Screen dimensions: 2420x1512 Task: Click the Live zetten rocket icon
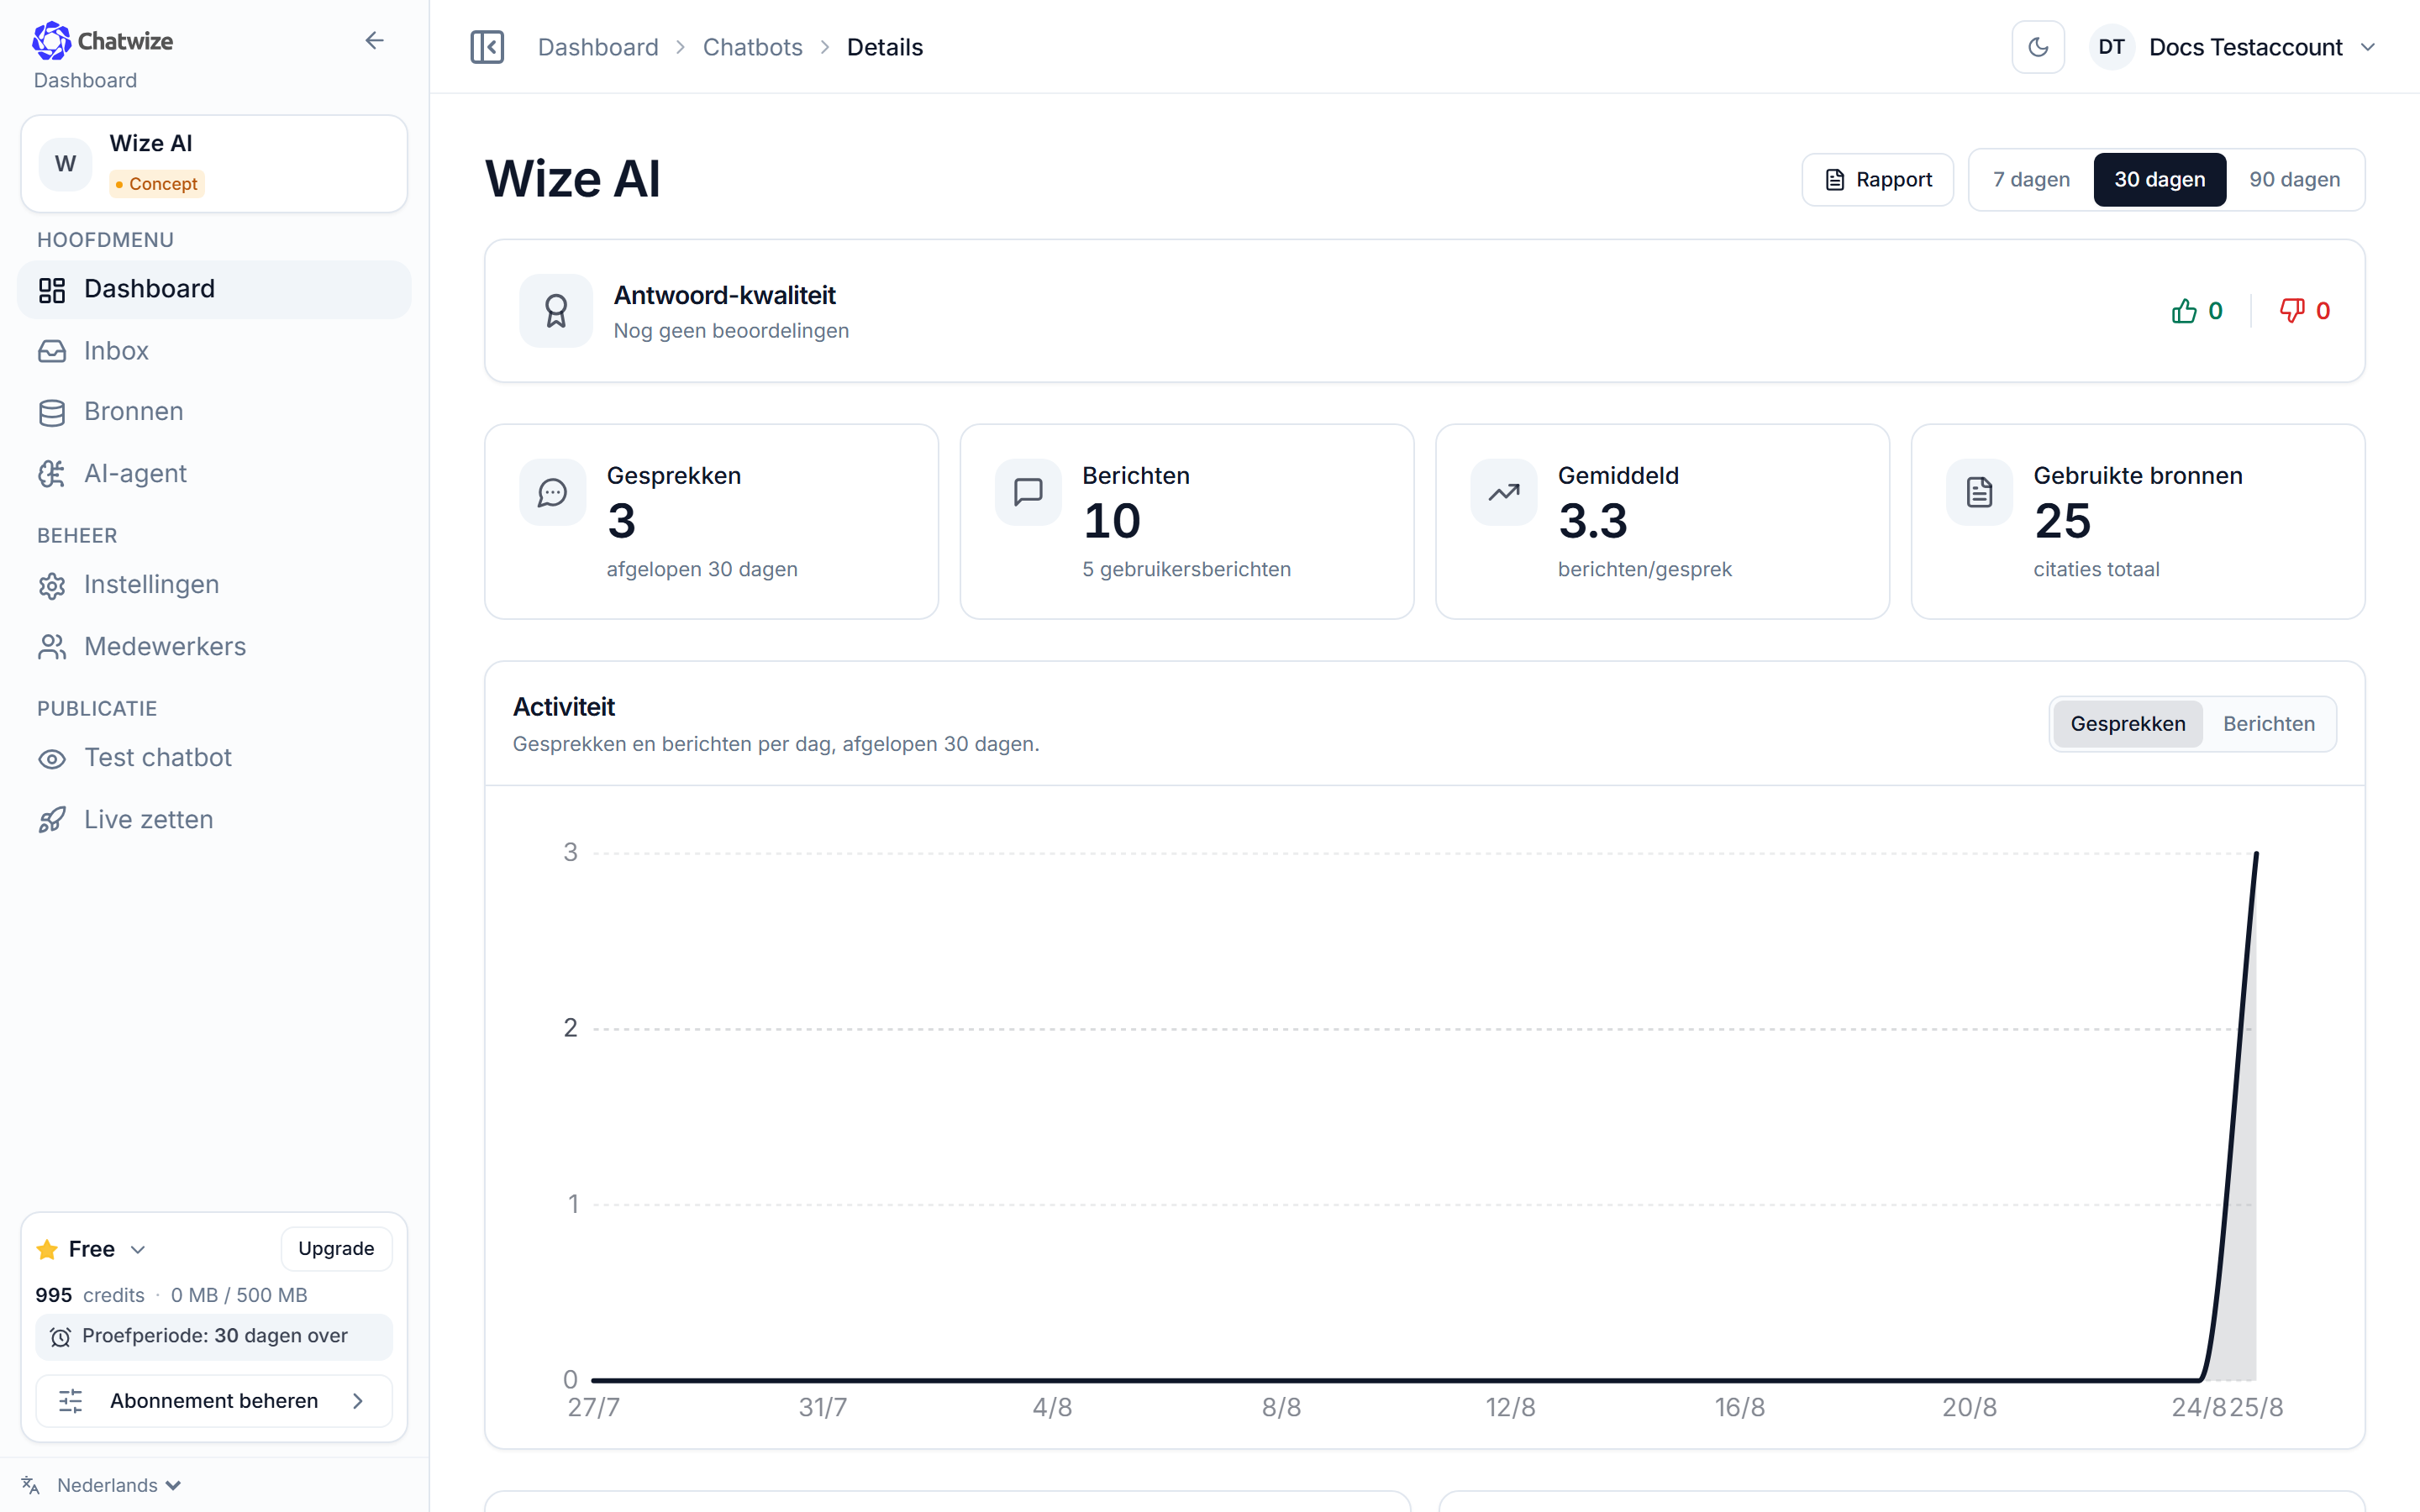(x=52, y=820)
